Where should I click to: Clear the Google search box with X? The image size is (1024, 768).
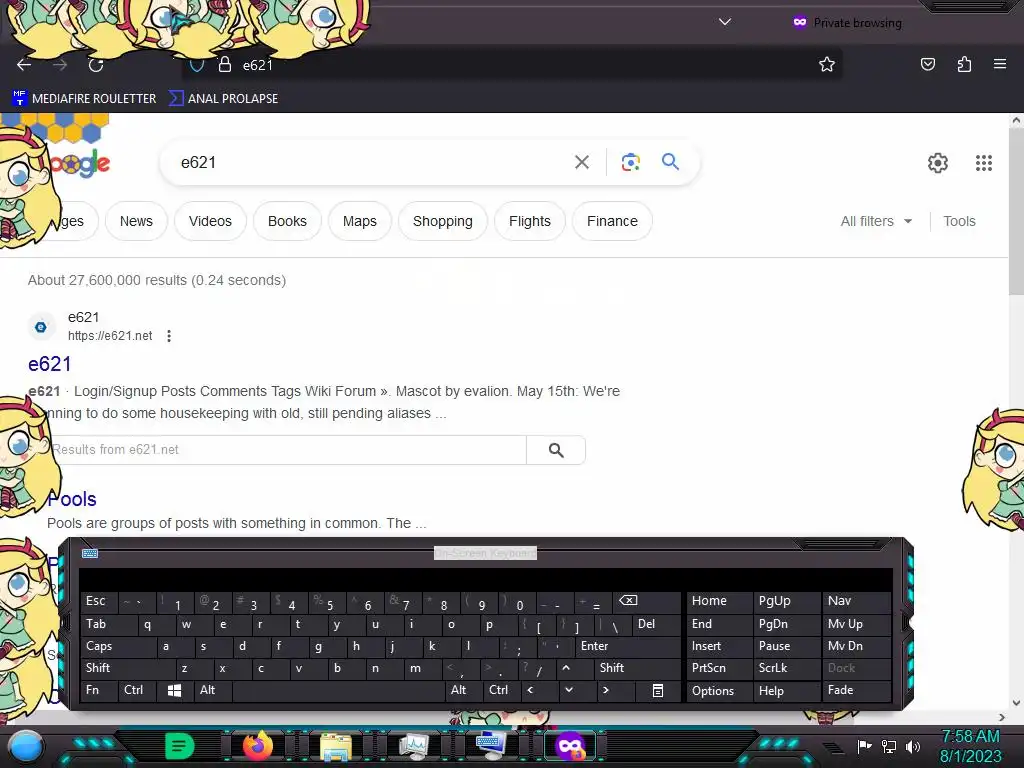(x=582, y=162)
